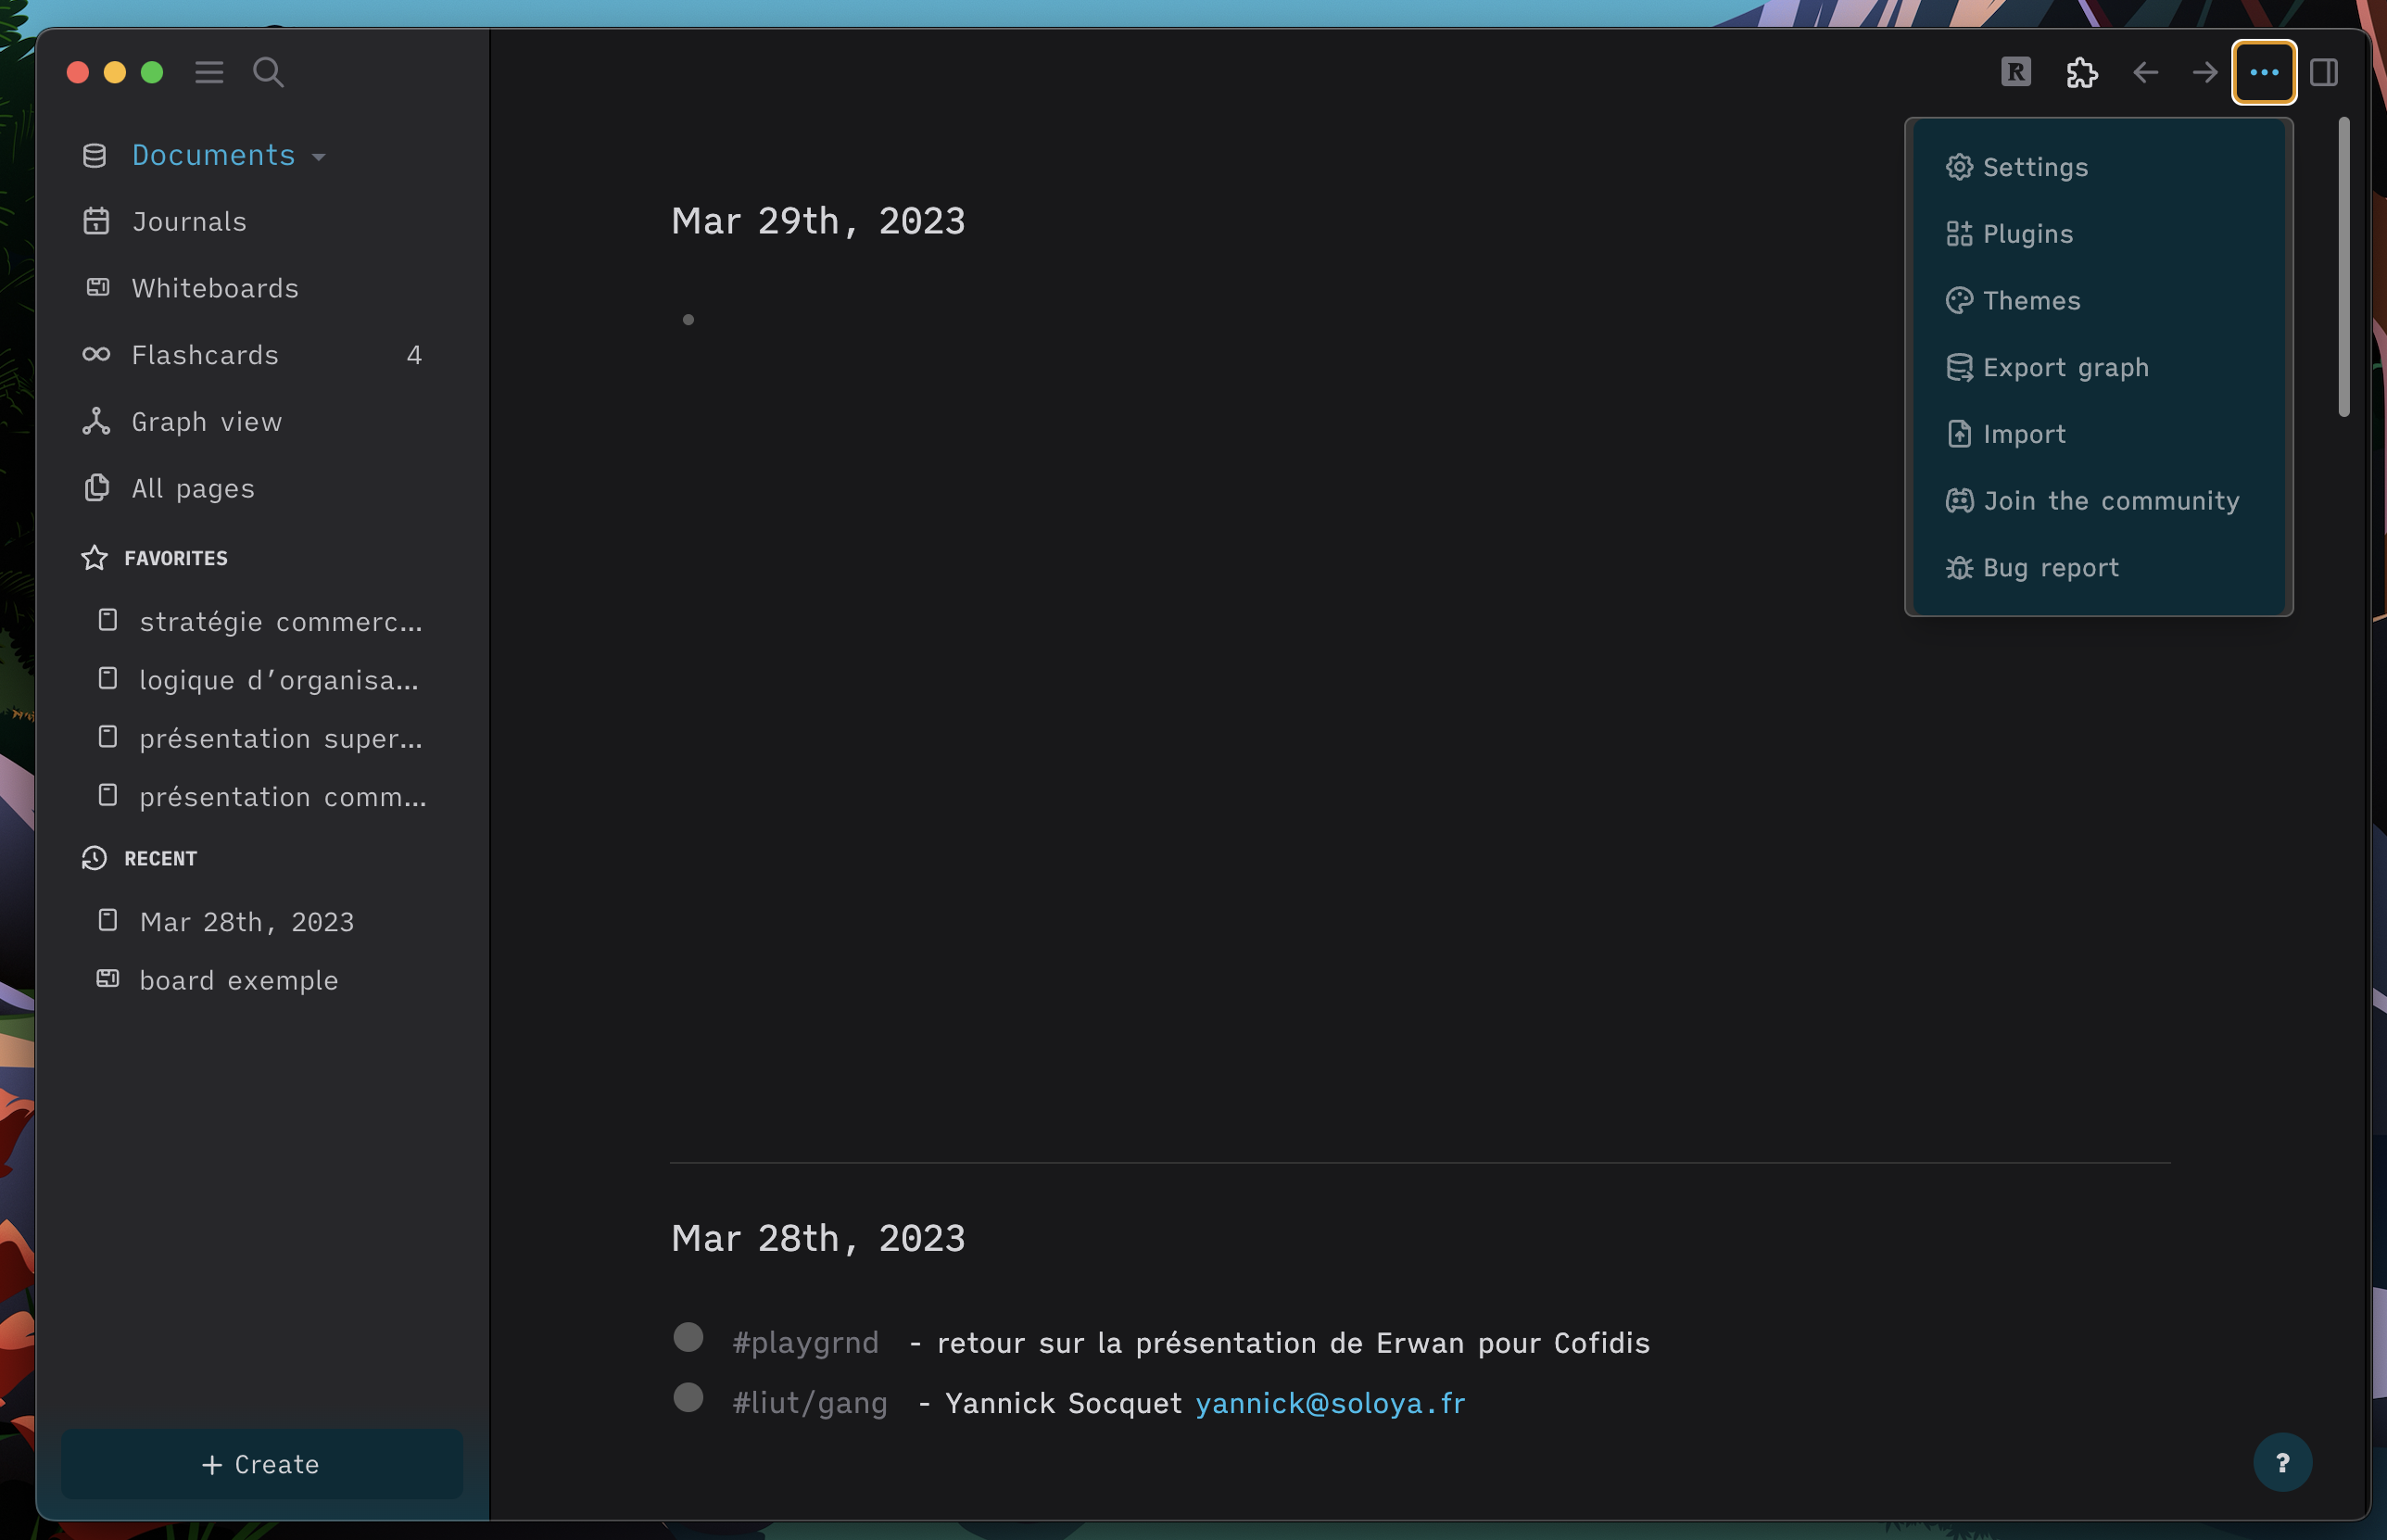Open Settings from the menu
This screenshot has width=2387, height=1540.
[x=2035, y=167]
